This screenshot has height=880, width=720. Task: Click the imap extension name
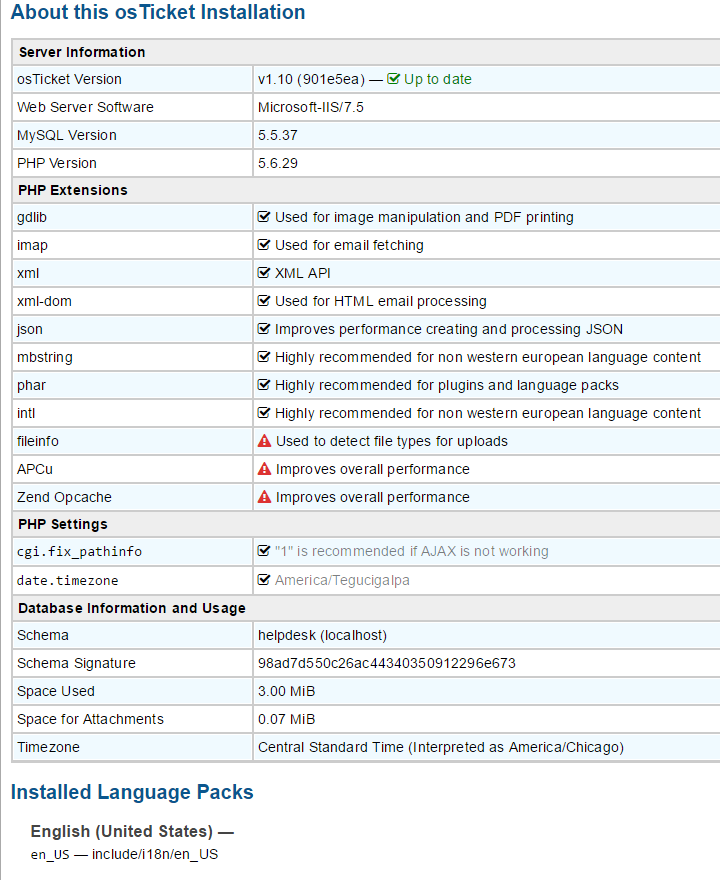tap(32, 245)
